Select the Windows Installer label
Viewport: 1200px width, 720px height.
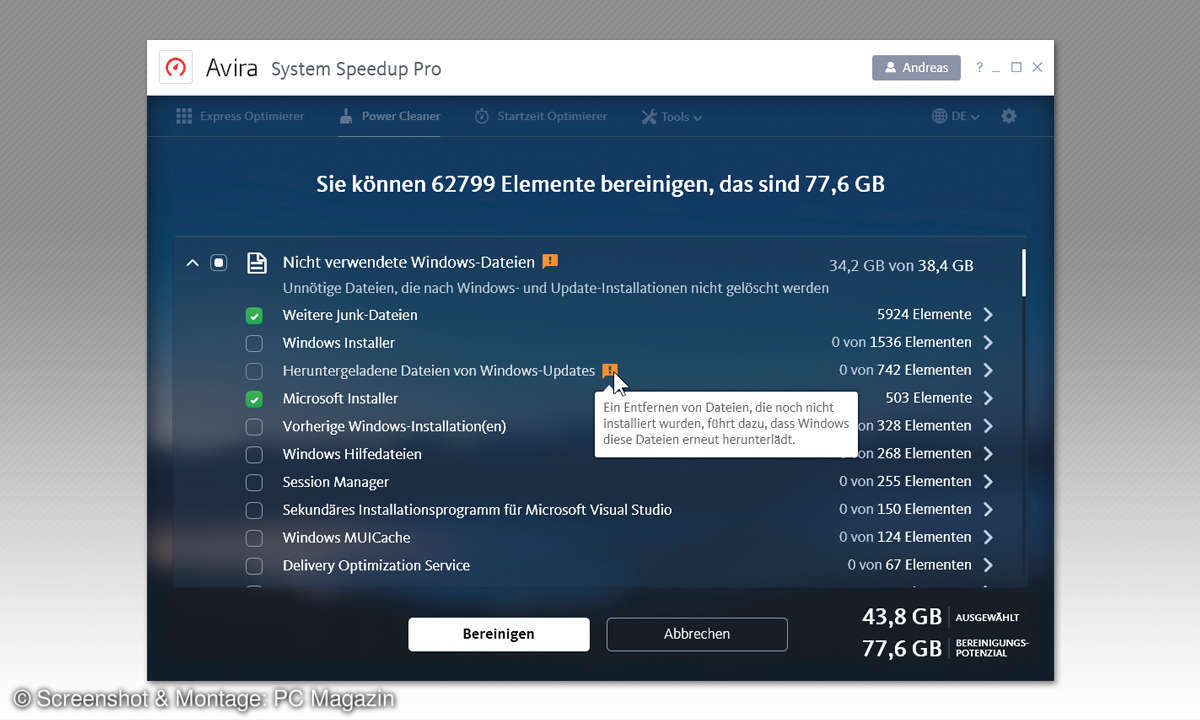(x=339, y=343)
